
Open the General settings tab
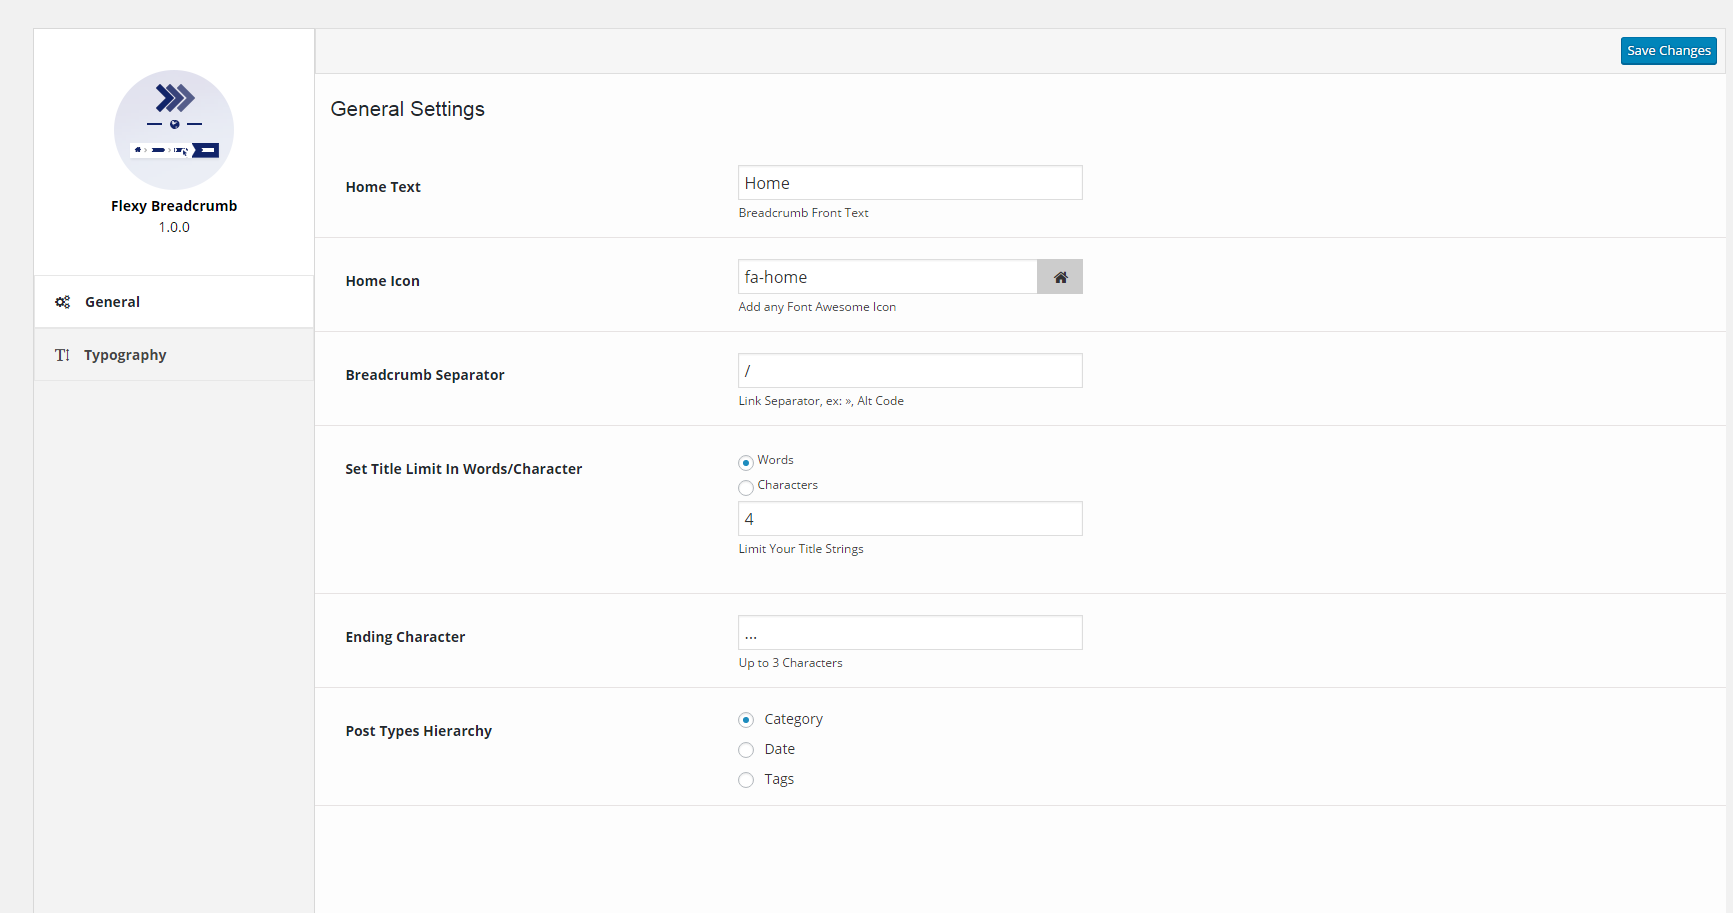point(112,302)
